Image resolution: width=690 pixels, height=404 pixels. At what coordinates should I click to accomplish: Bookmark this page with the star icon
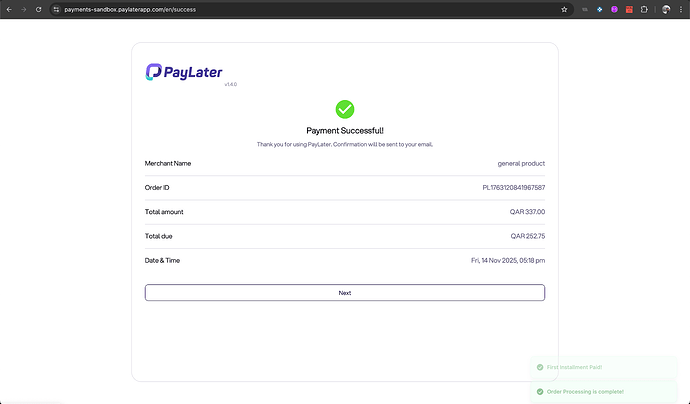(x=564, y=8)
